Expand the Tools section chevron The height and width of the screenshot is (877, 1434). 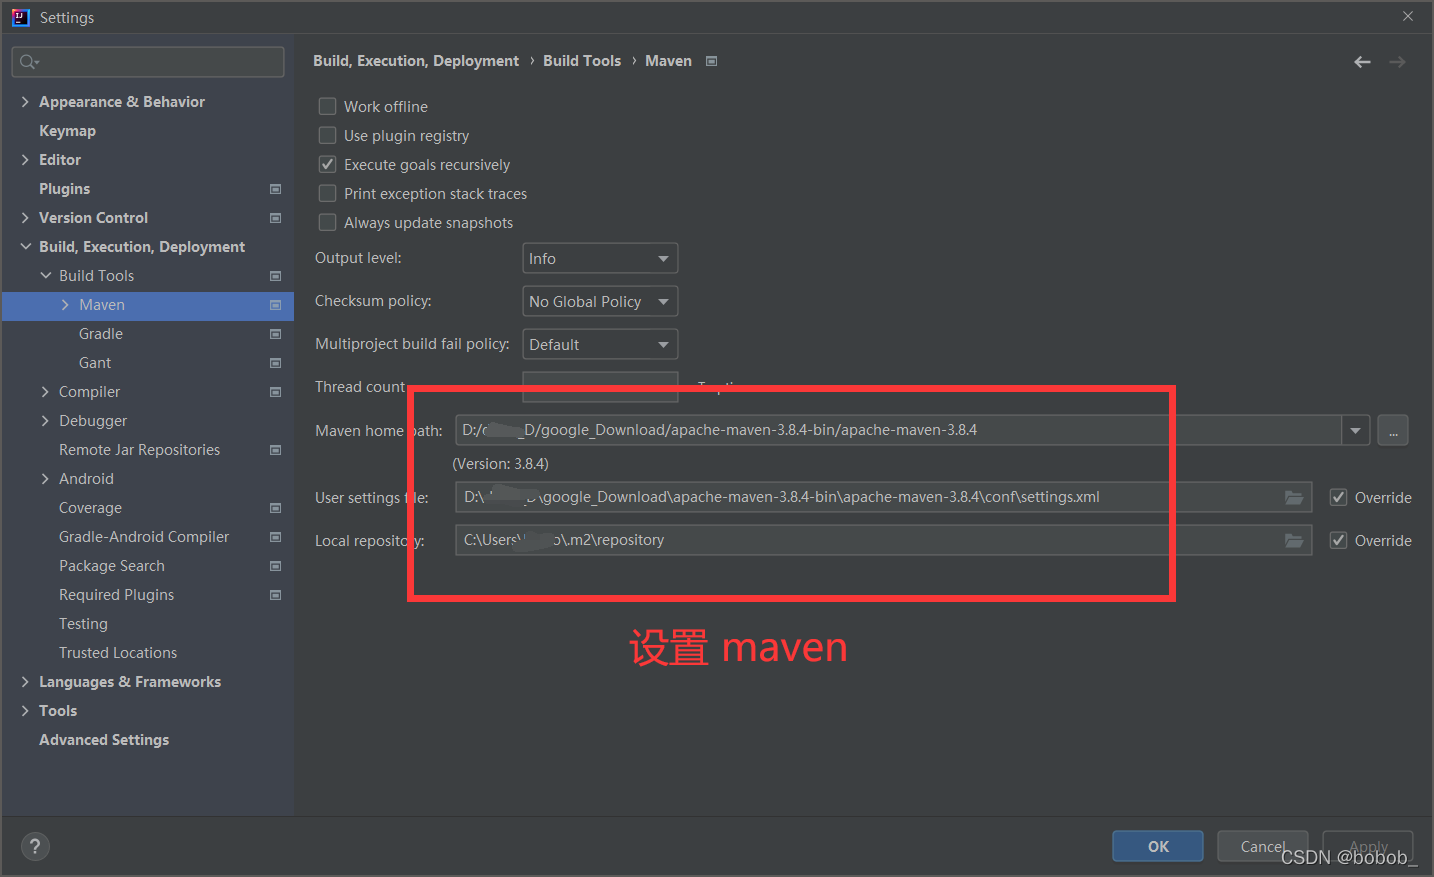[x=25, y=711]
